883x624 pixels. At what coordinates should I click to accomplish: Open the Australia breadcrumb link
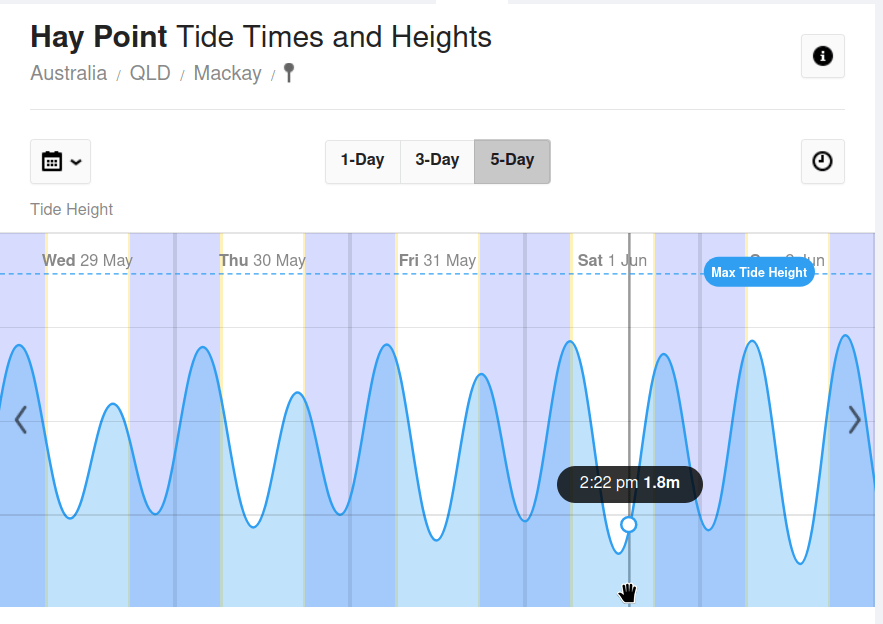pyautogui.click(x=69, y=73)
